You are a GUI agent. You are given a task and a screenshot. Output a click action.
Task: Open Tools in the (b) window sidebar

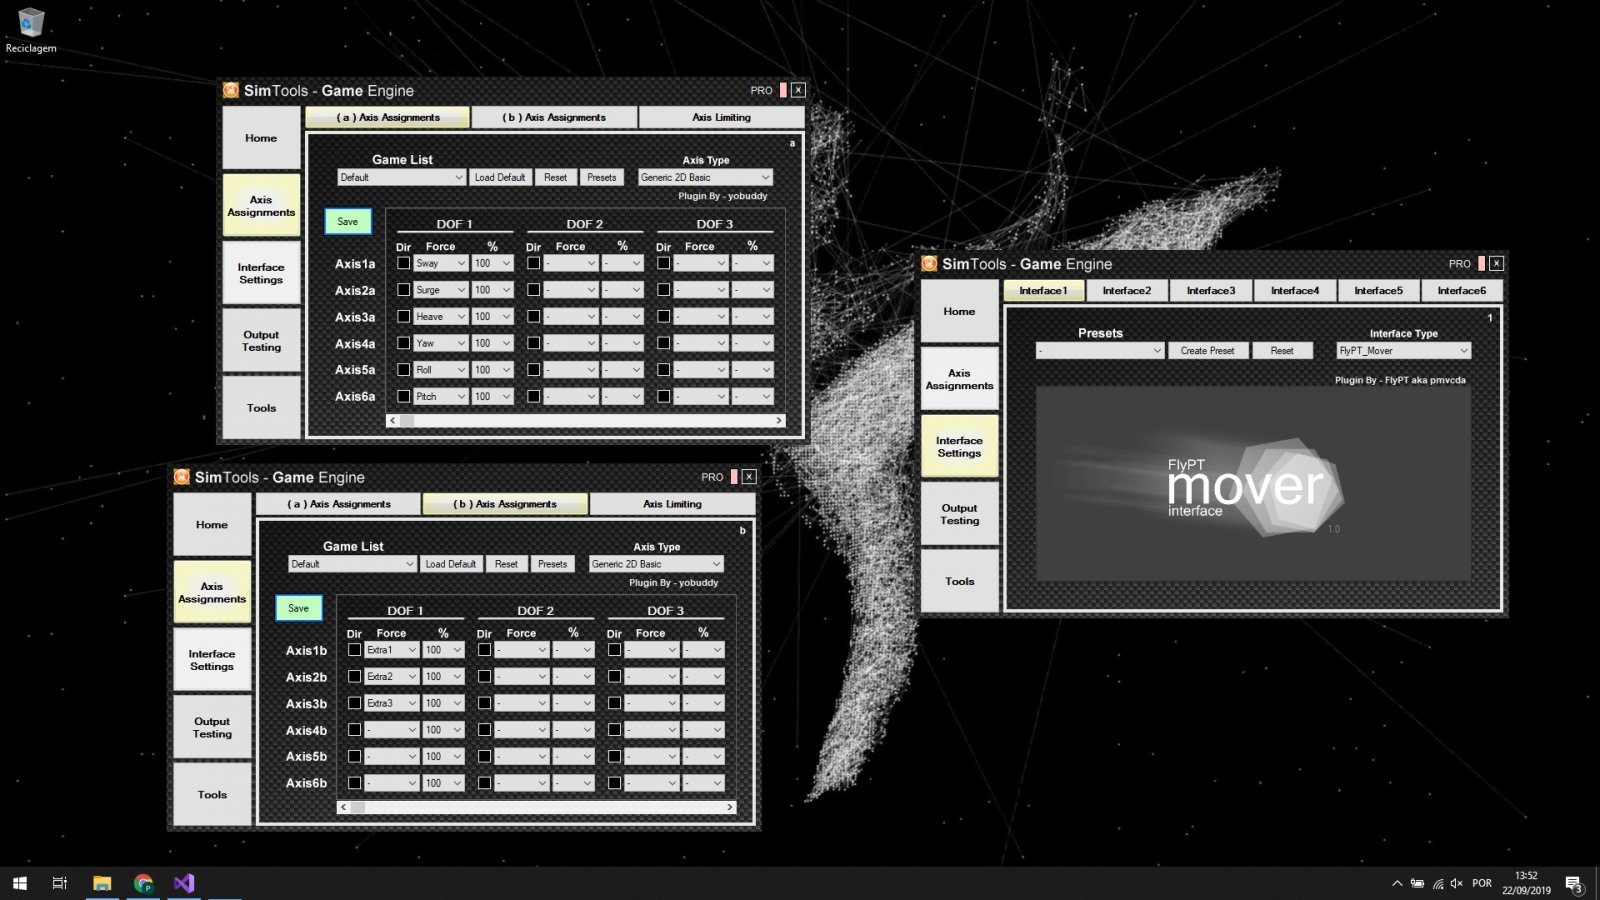212,795
